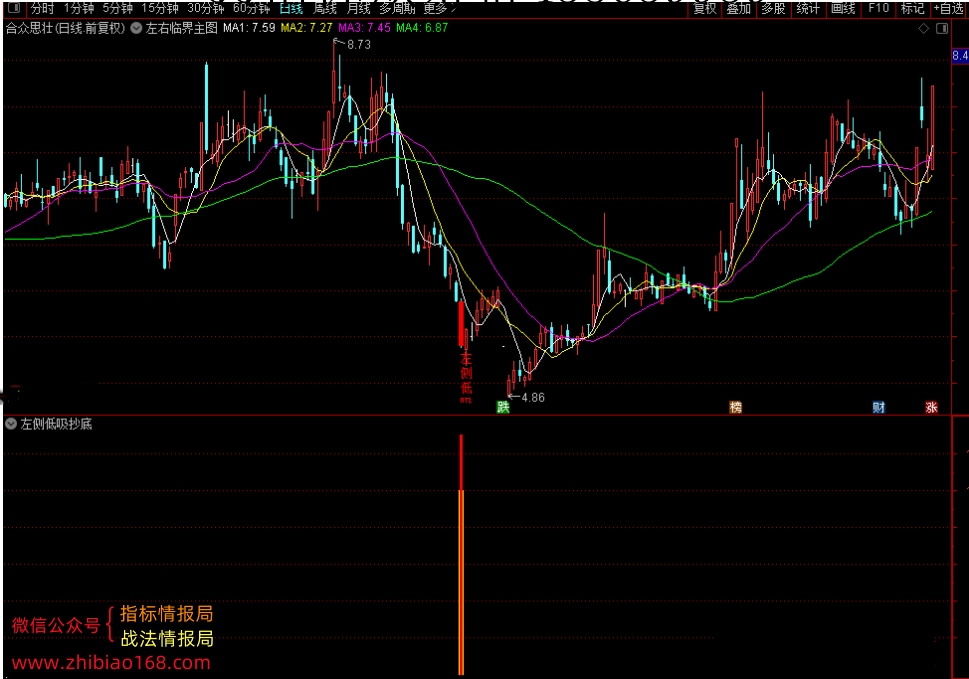
Task: Click the orange 榜 event marker
Action: click(x=735, y=407)
